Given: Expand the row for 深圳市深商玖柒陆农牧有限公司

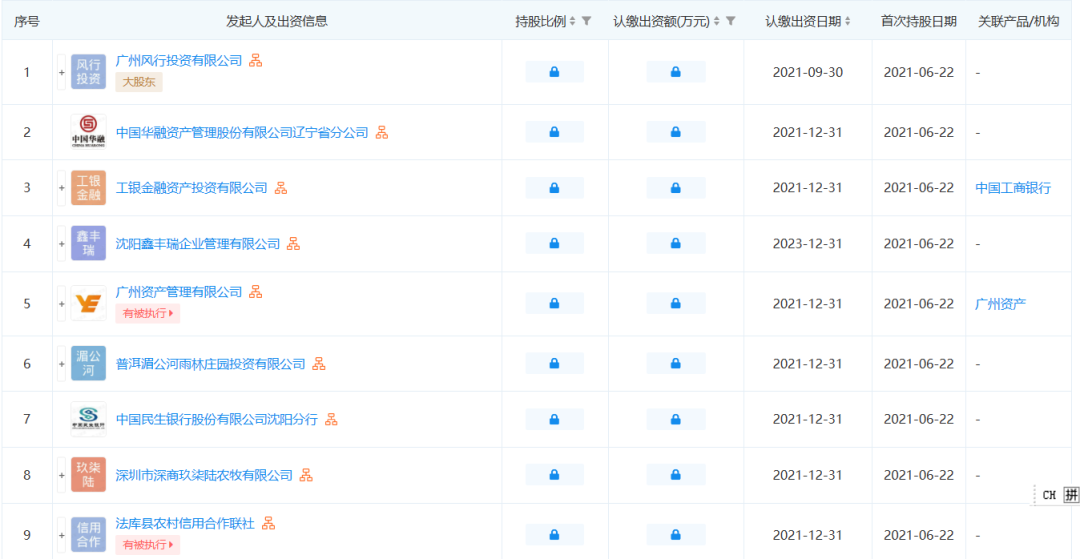Looking at the screenshot, I should [61, 475].
